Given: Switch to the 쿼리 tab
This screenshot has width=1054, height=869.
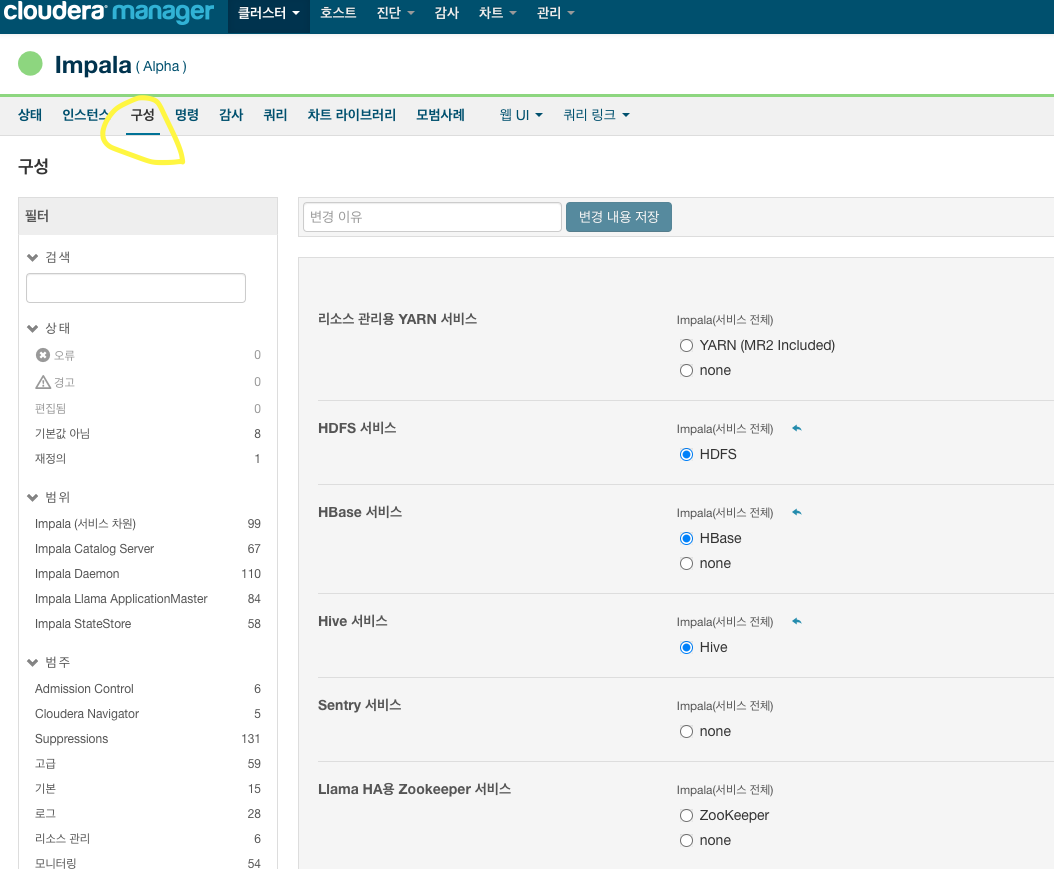Looking at the screenshot, I should click(275, 115).
